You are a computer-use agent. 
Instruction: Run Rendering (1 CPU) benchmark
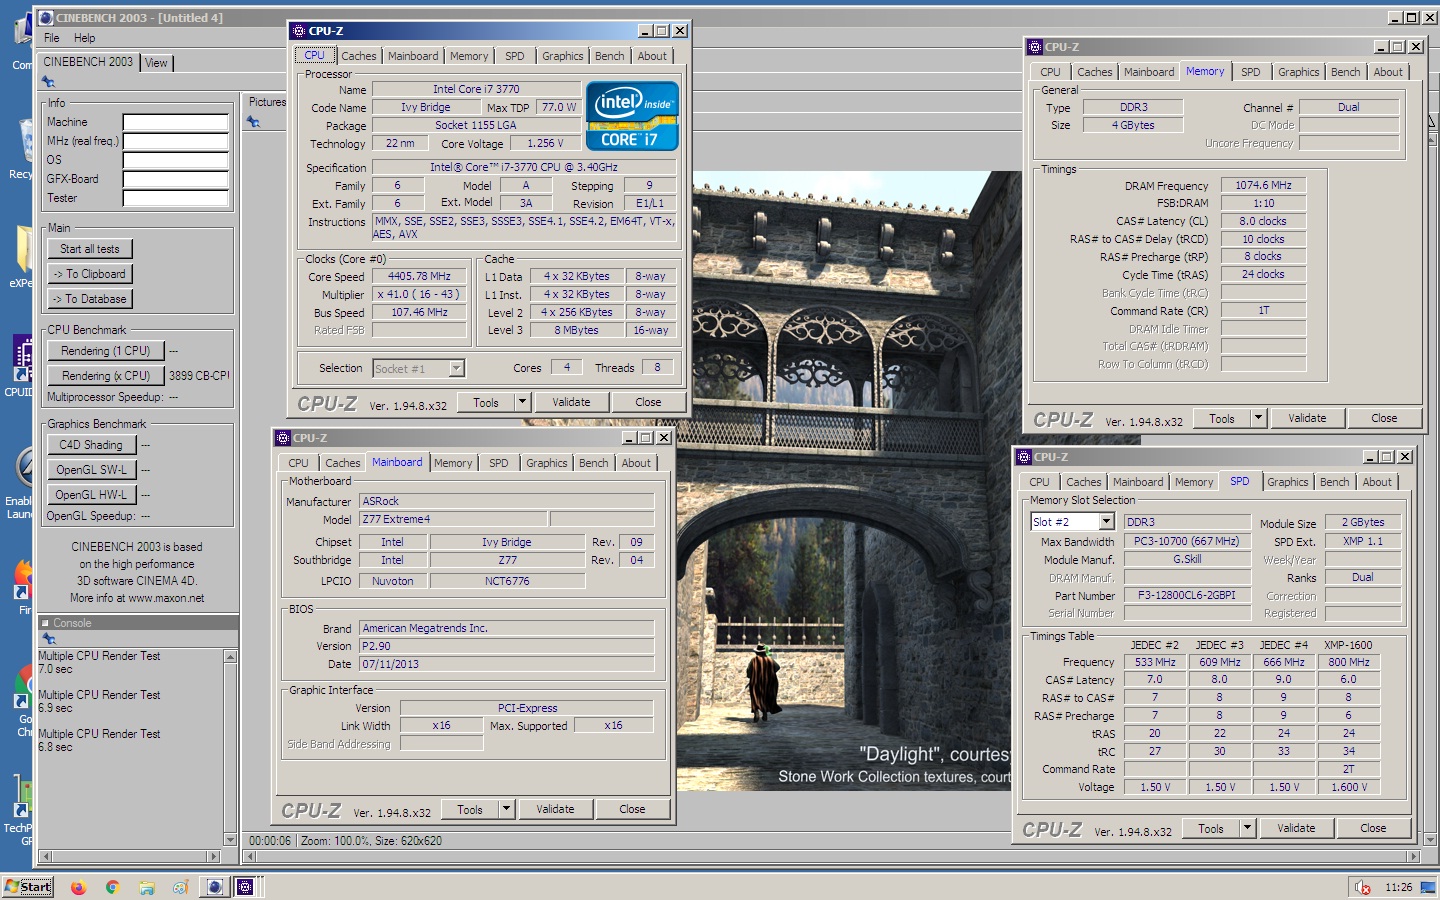[x=106, y=351]
